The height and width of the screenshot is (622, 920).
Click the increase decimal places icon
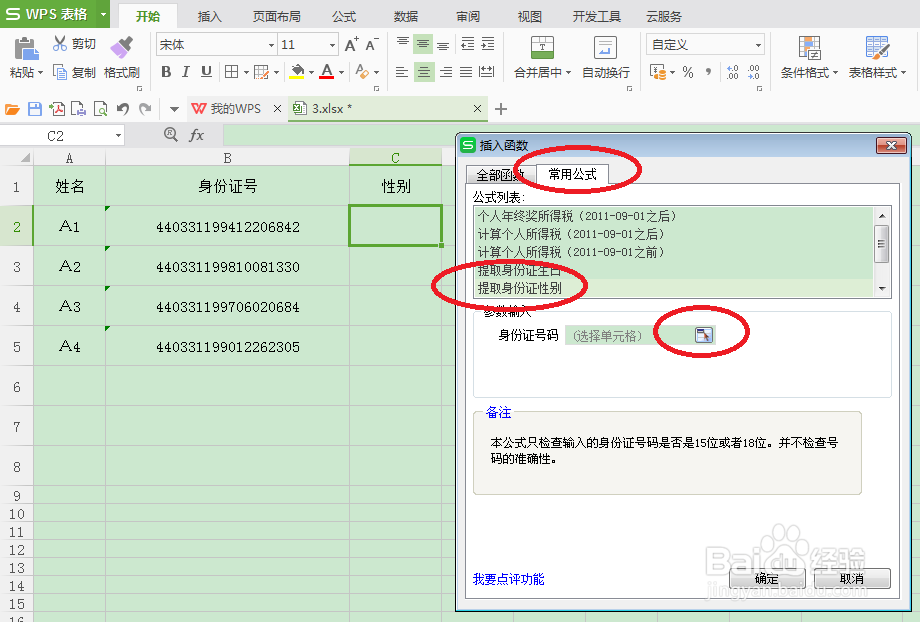click(x=732, y=72)
